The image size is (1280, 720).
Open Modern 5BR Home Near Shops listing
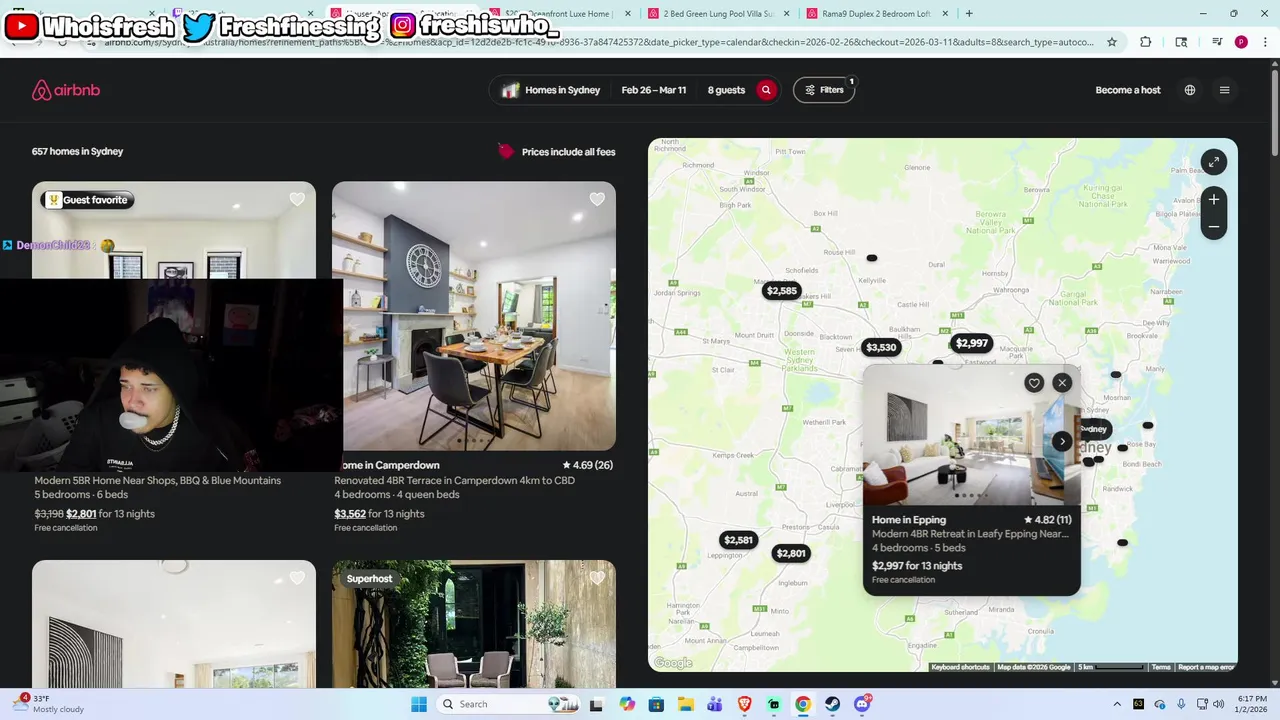pyautogui.click(x=158, y=480)
